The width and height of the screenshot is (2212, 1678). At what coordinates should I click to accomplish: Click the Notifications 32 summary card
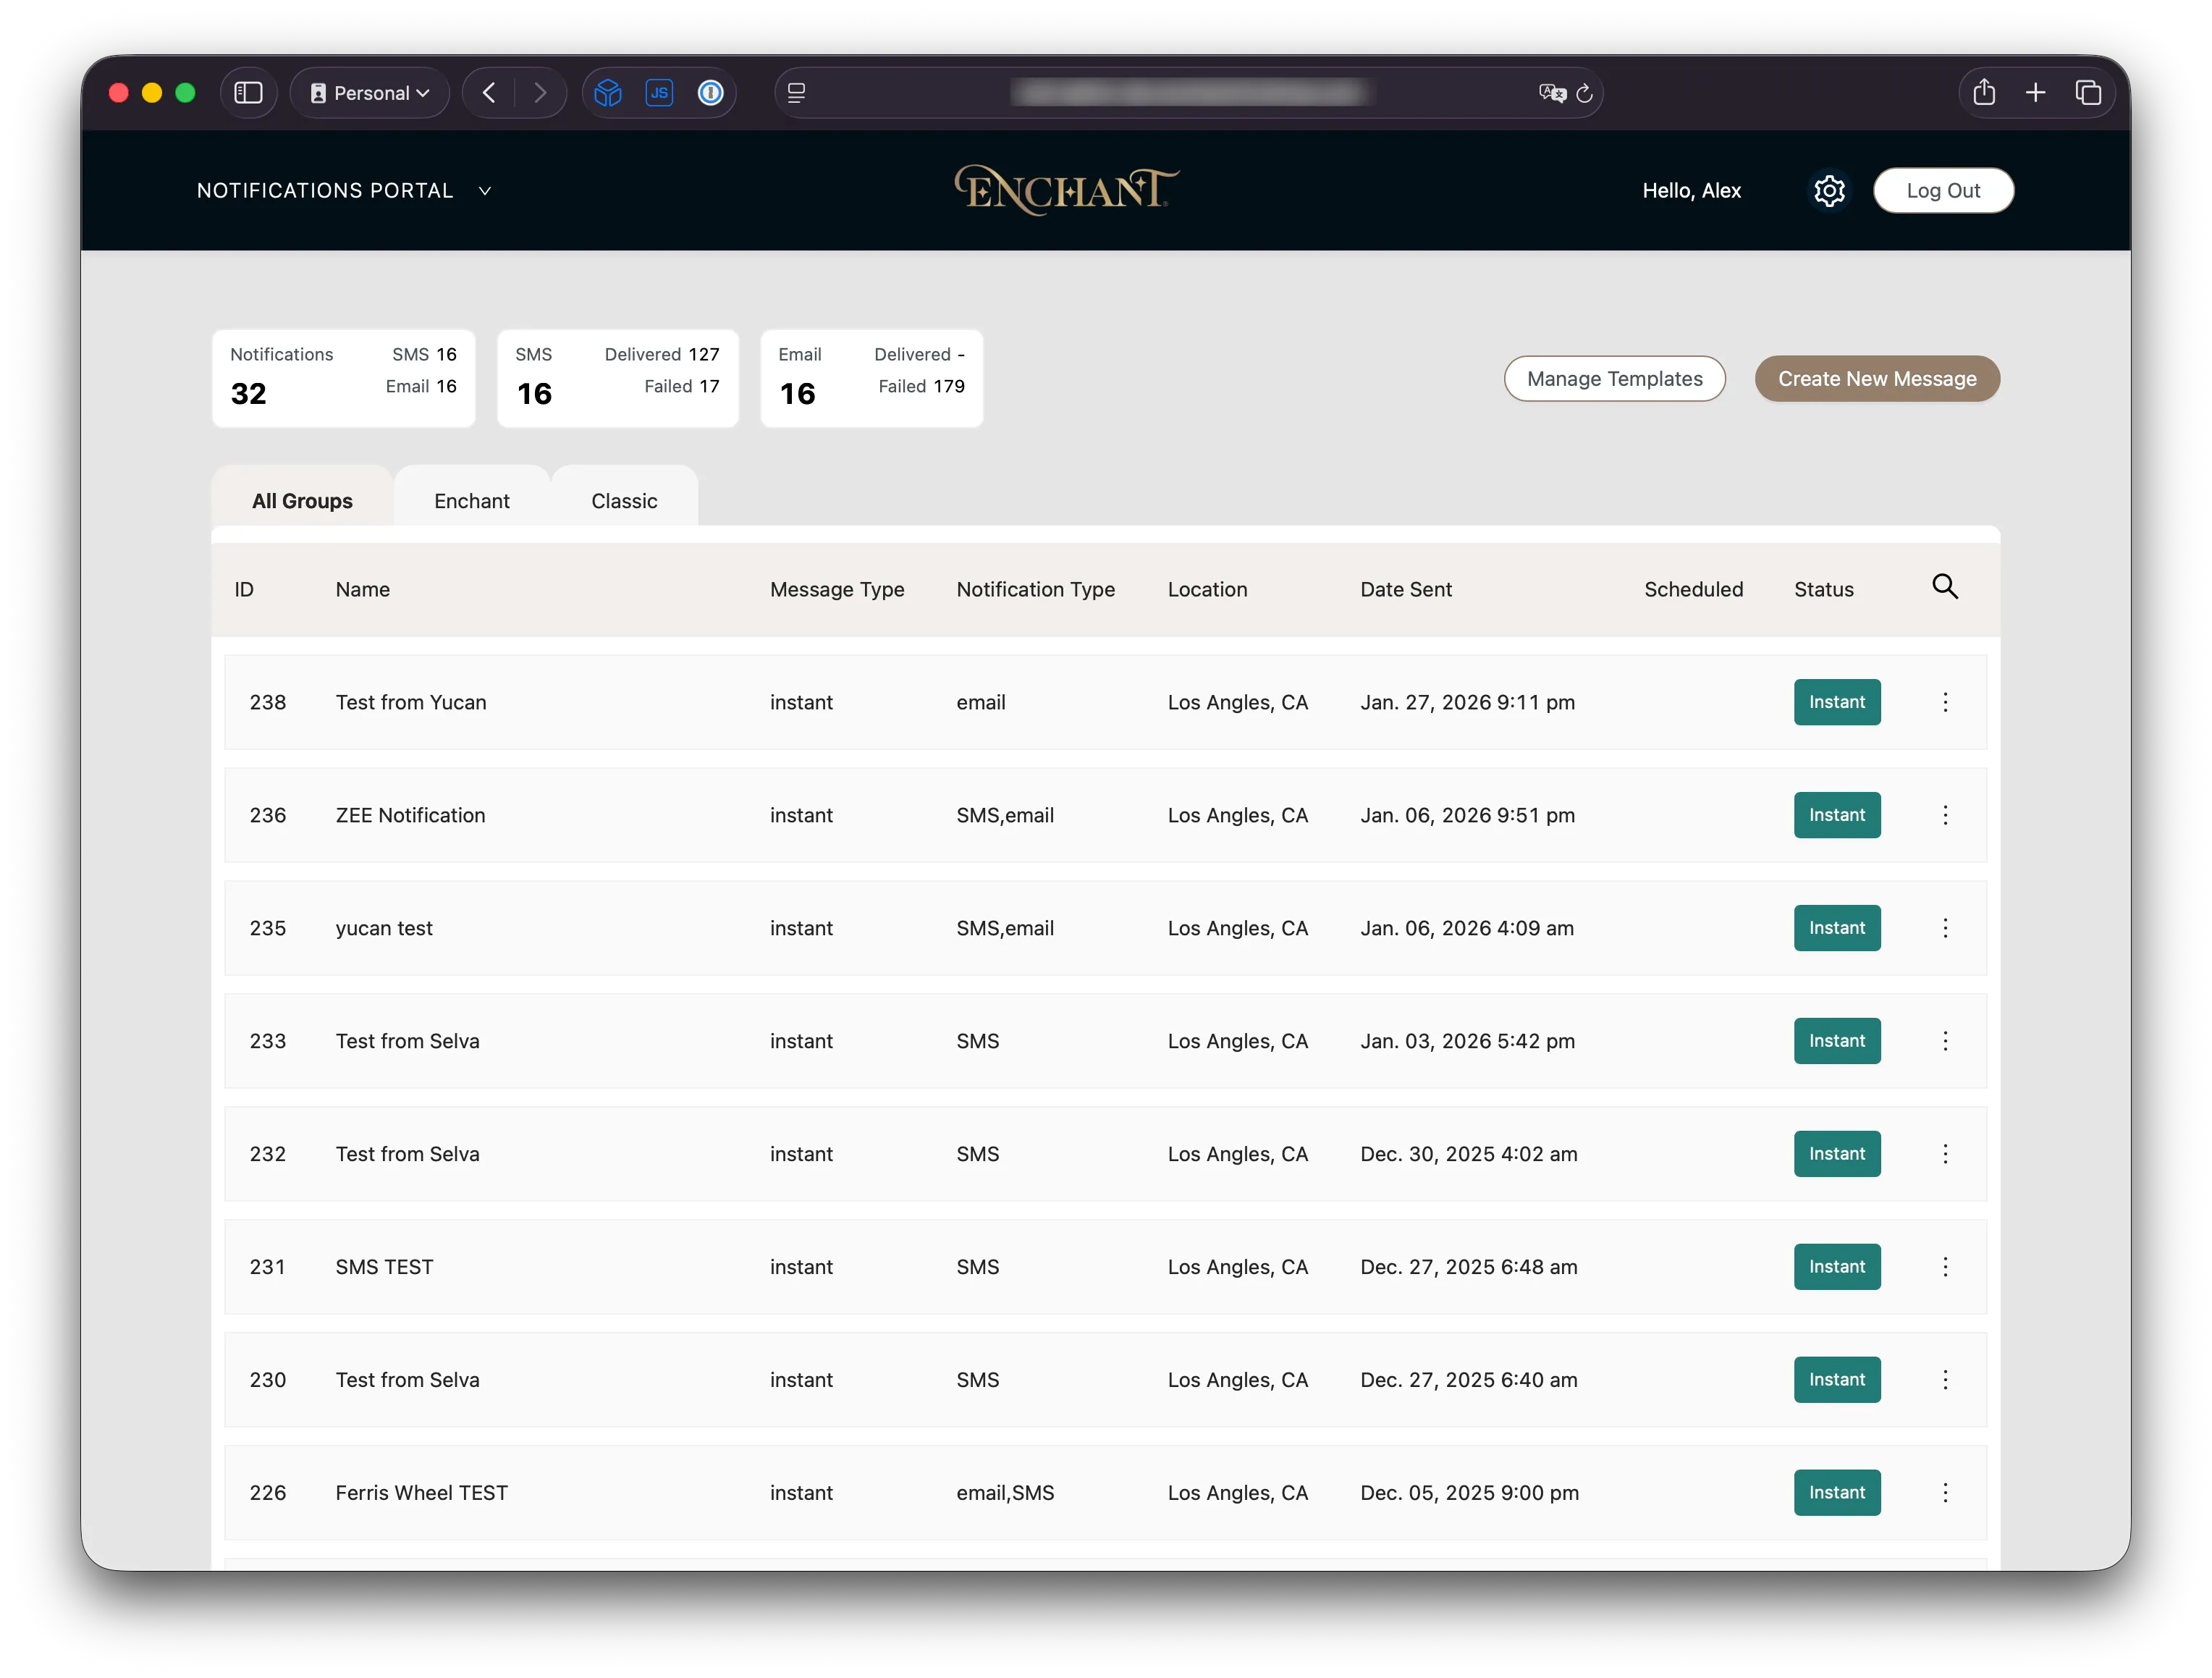click(343, 379)
